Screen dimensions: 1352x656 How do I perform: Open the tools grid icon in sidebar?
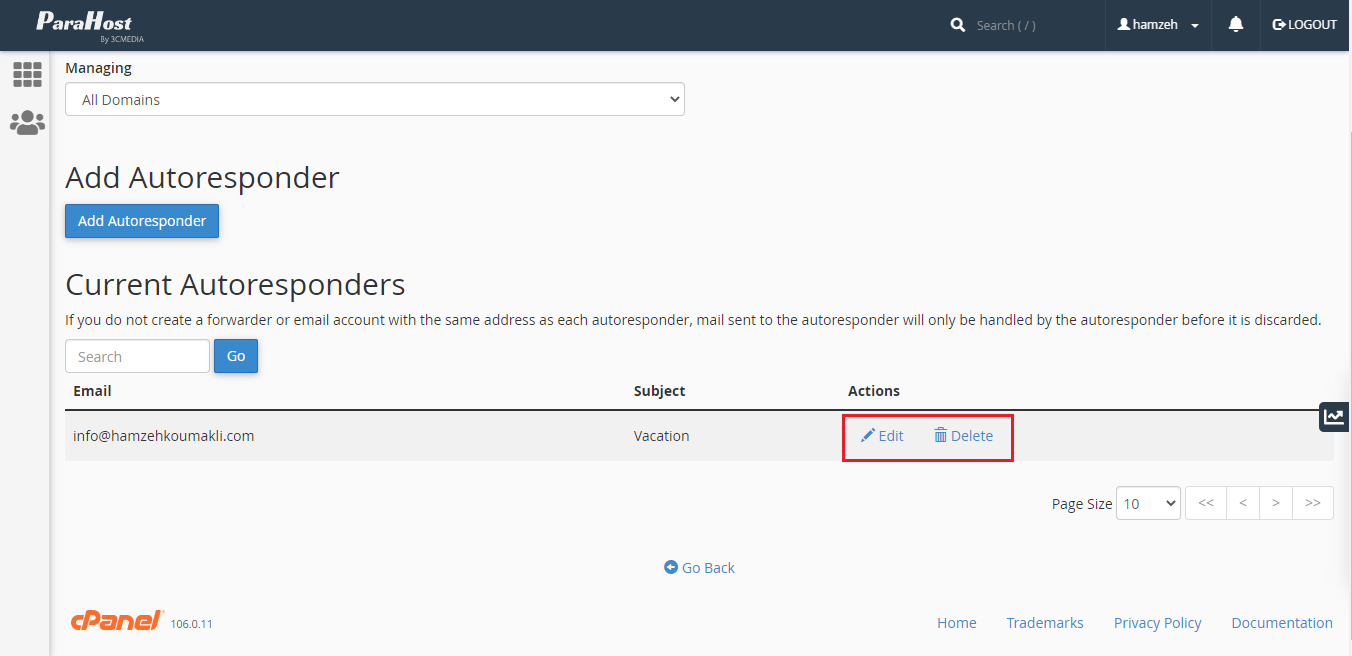[x=27, y=74]
